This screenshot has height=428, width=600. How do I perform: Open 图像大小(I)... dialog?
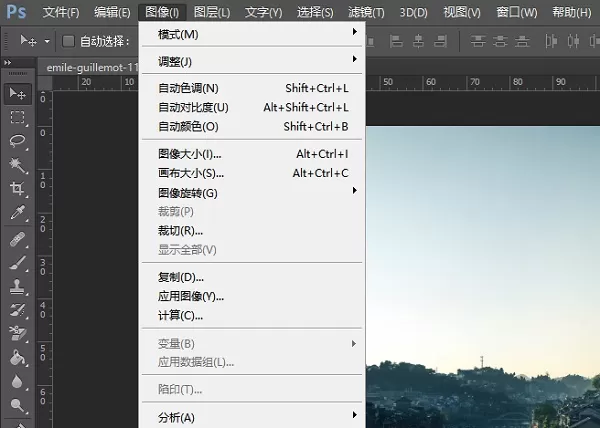click(252, 154)
